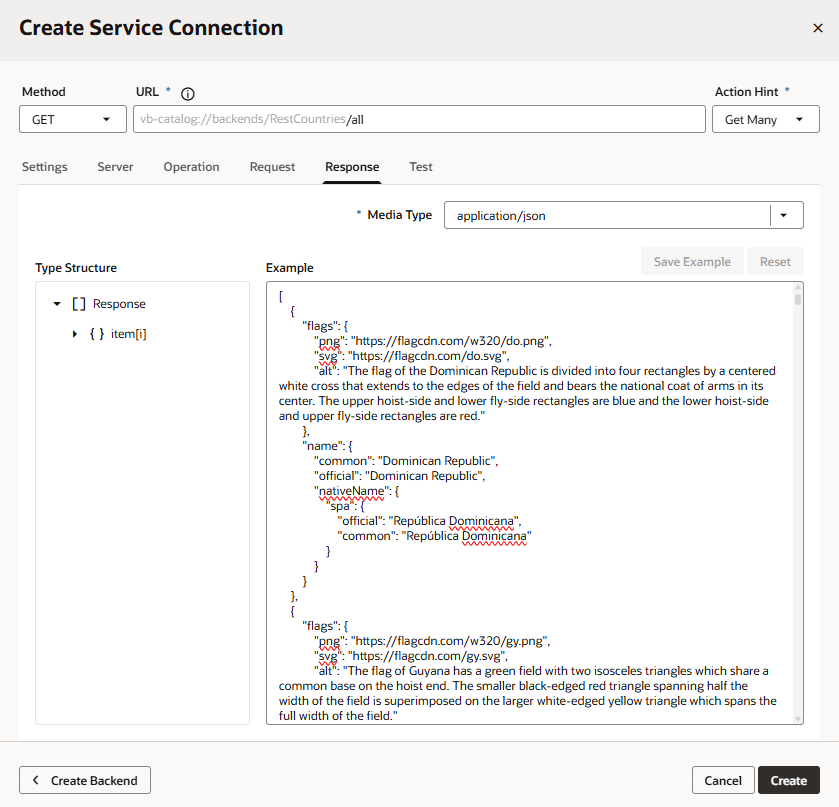Click the Example scrollbar thumb
Viewport: 839px width, 807px height.
(x=798, y=299)
